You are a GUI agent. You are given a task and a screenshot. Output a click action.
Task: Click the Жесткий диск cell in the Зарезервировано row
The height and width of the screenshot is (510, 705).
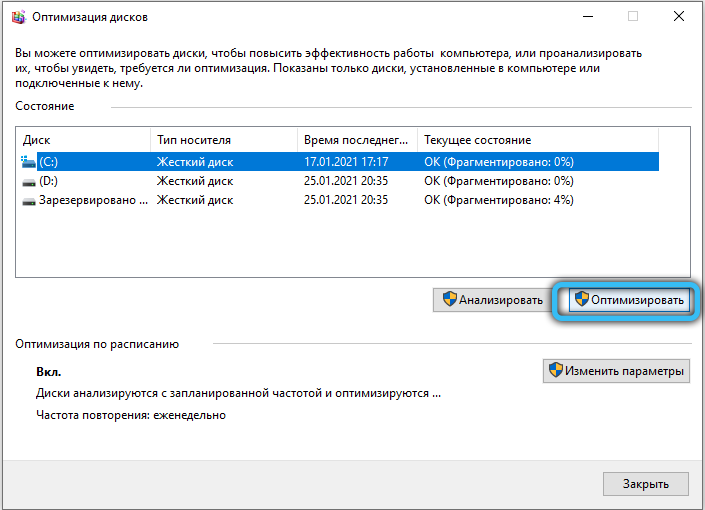tap(195, 200)
